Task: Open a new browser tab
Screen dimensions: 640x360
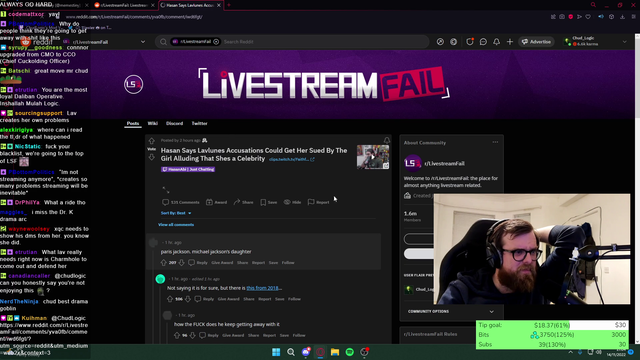Action: (x=229, y=5)
